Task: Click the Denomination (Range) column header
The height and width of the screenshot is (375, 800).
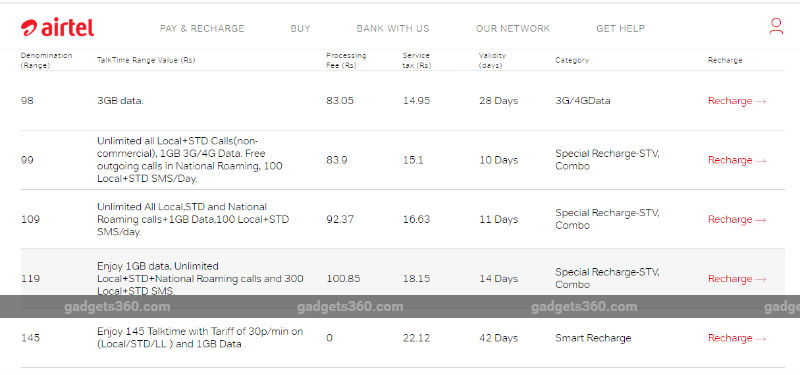Action: (x=46, y=60)
